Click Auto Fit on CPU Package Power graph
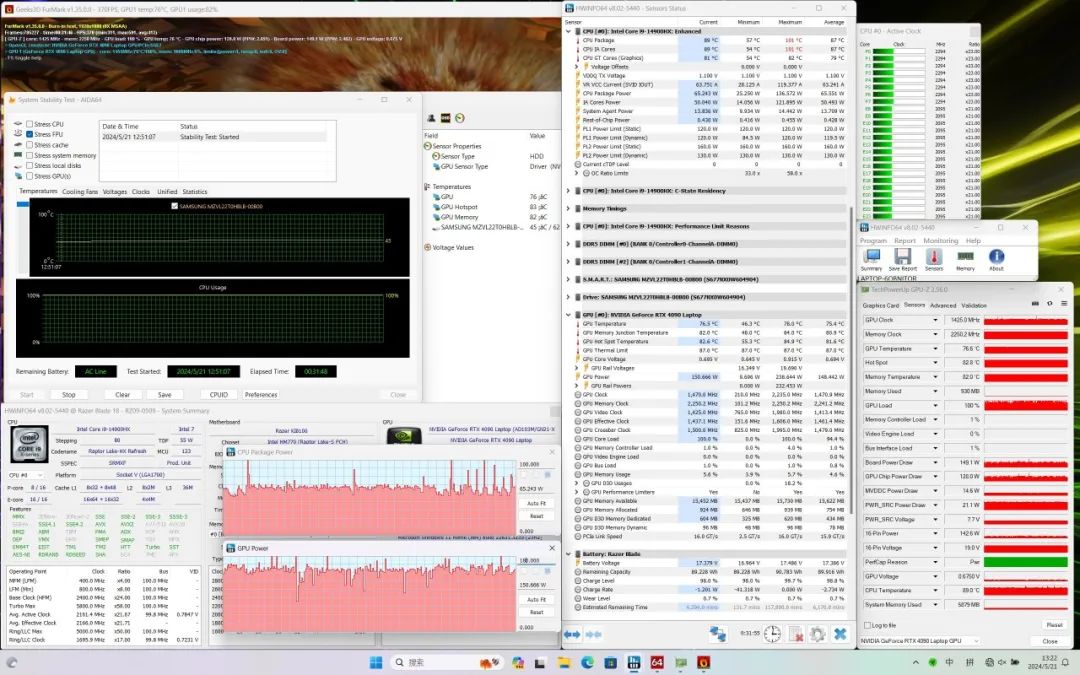Viewport: 1080px width, 675px height. tap(536, 503)
